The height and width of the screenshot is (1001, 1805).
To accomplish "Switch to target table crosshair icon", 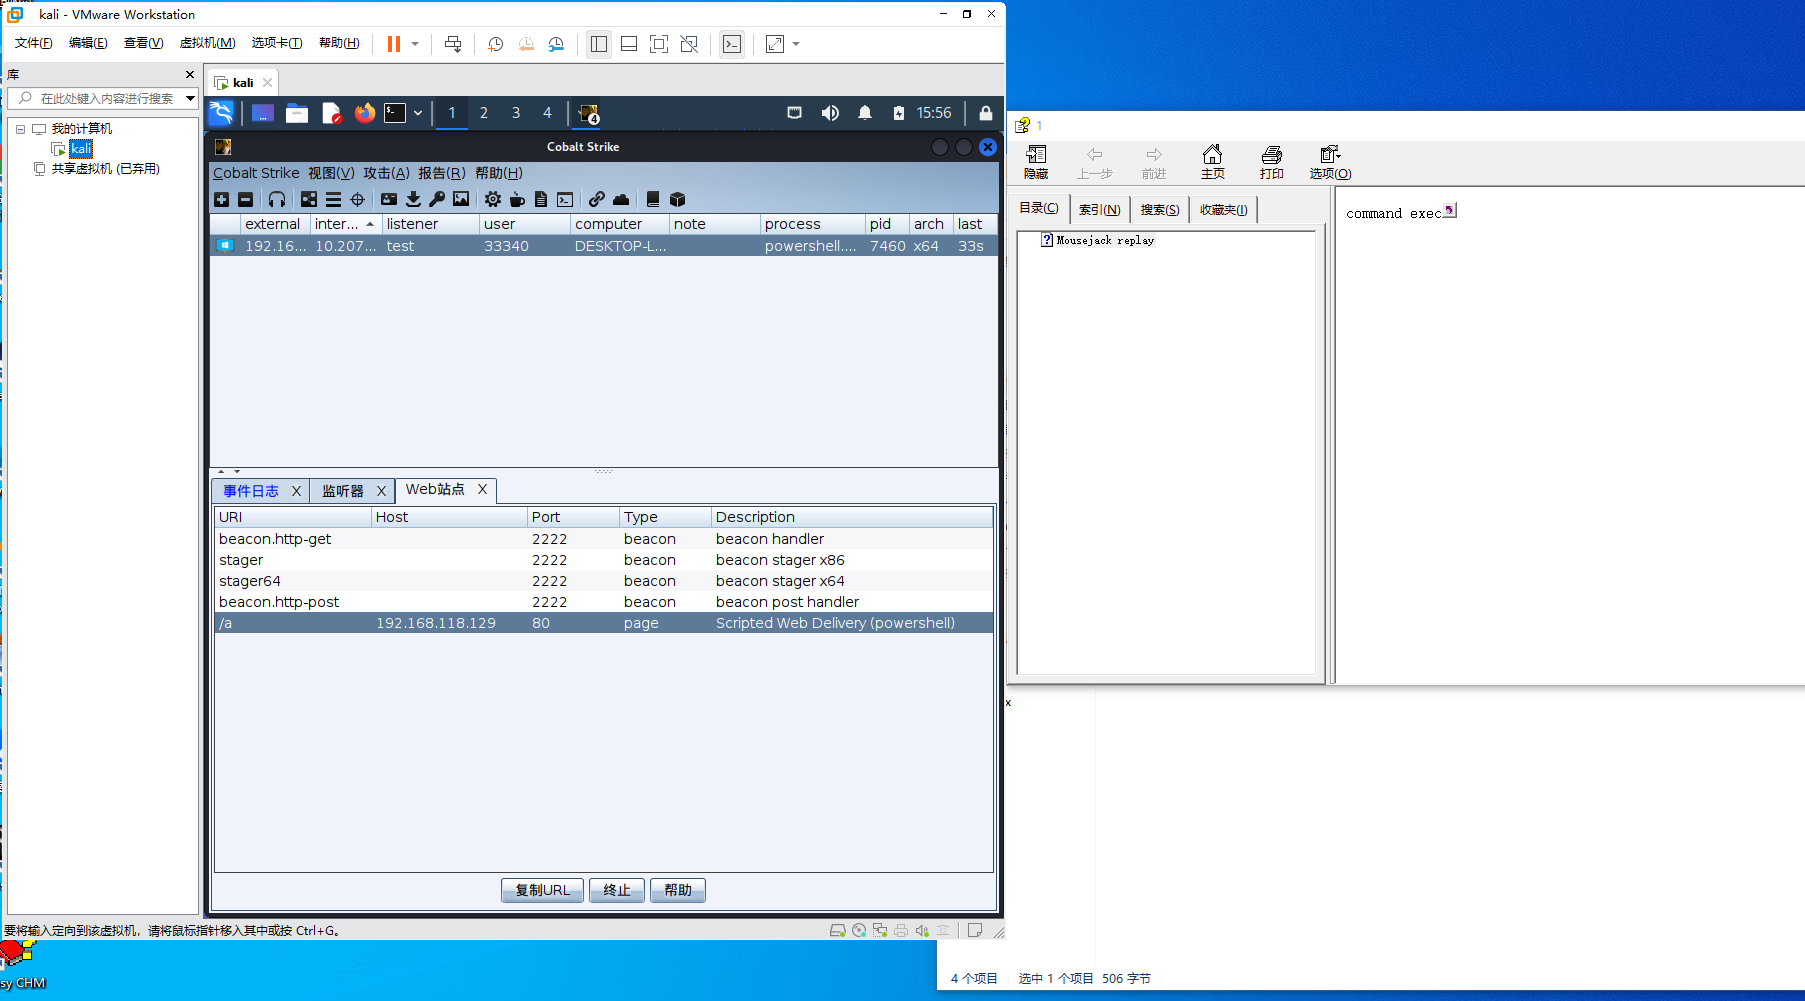I will click(x=357, y=199).
